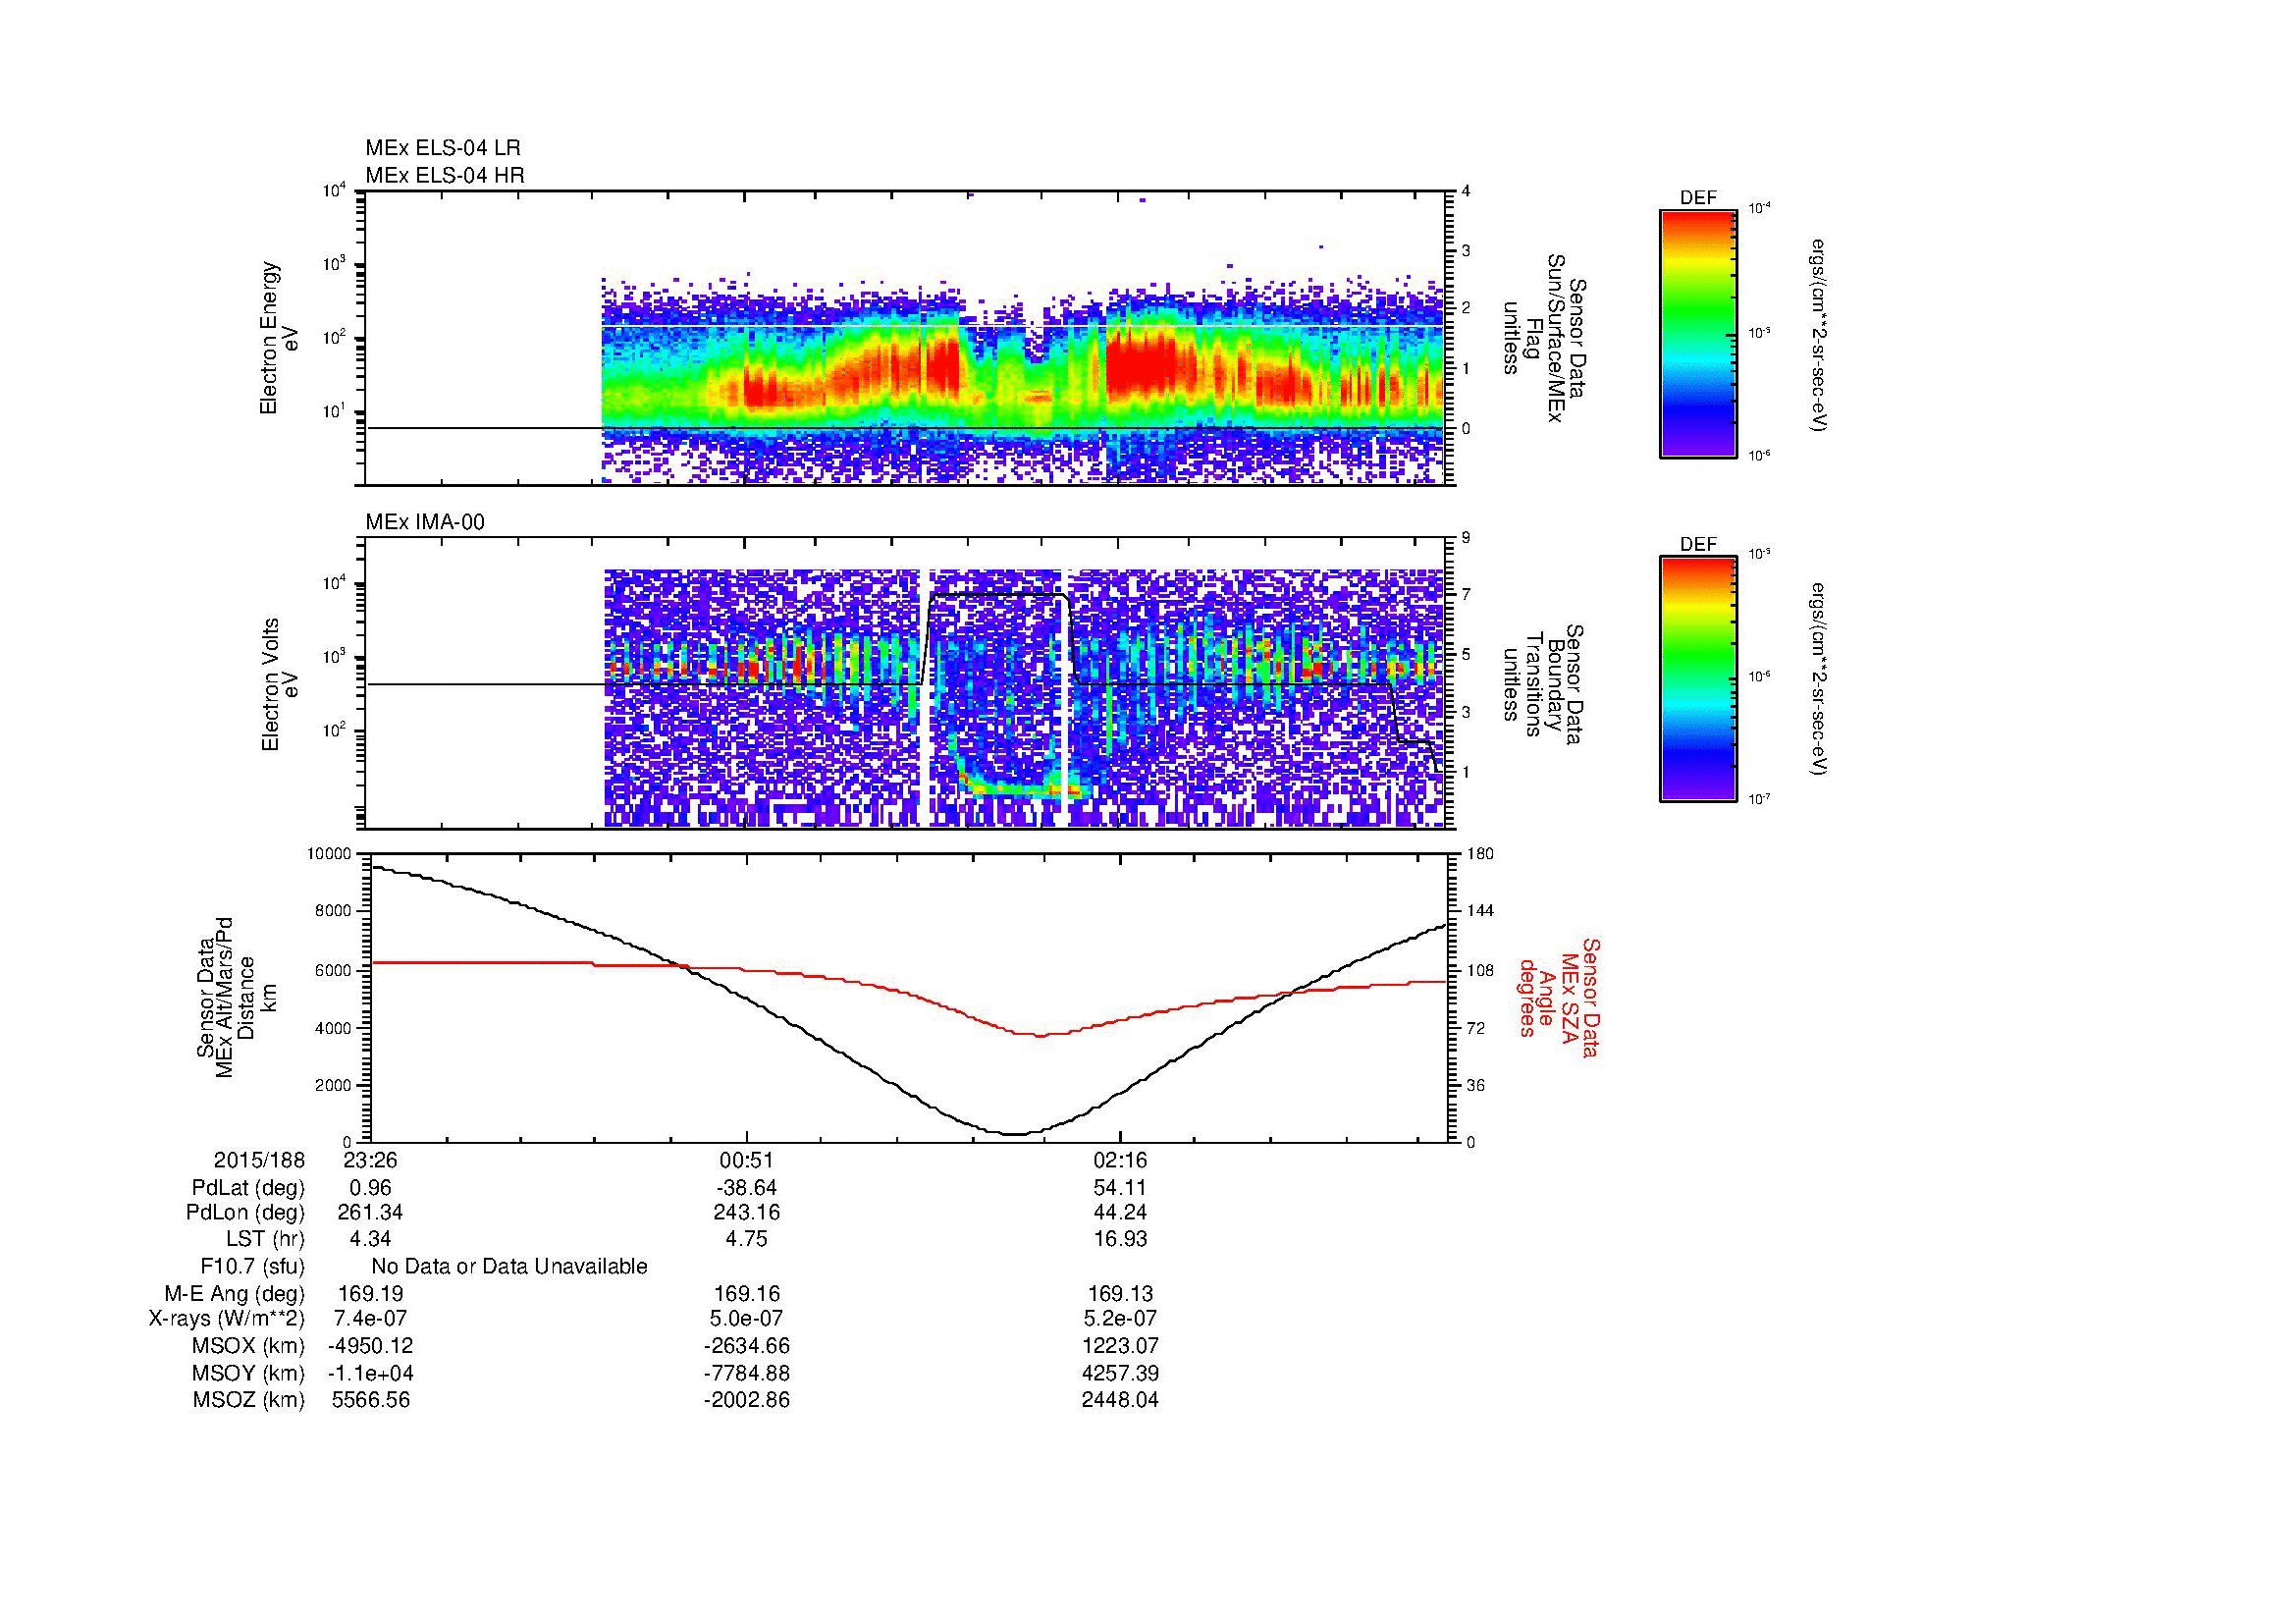Click the 'Boundary Transitions unitless' axis label
The width and height of the screenshot is (2296, 1623).
click(x=1545, y=685)
